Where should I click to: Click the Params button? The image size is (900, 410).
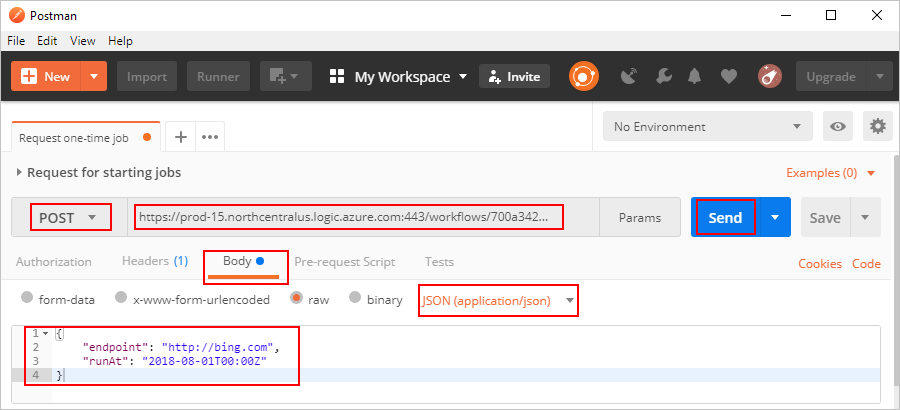coord(640,218)
